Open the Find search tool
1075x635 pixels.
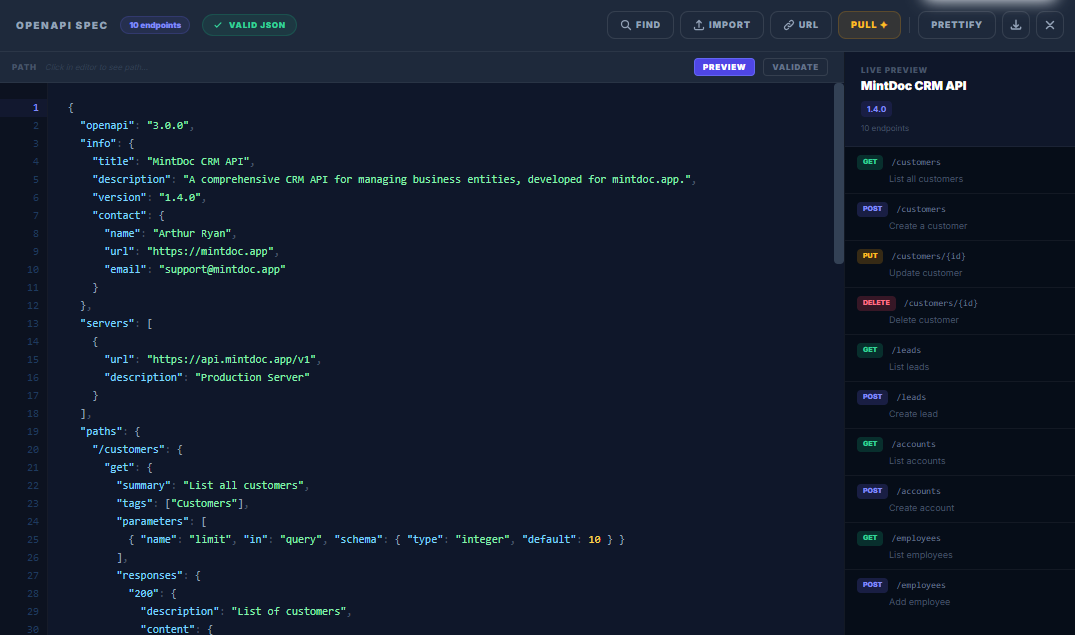640,24
